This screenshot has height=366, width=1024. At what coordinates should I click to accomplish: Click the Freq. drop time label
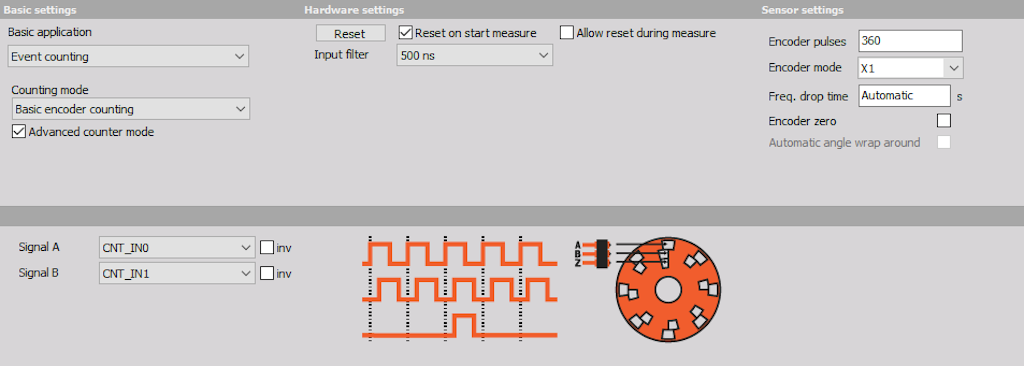pyautogui.click(x=808, y=96)
